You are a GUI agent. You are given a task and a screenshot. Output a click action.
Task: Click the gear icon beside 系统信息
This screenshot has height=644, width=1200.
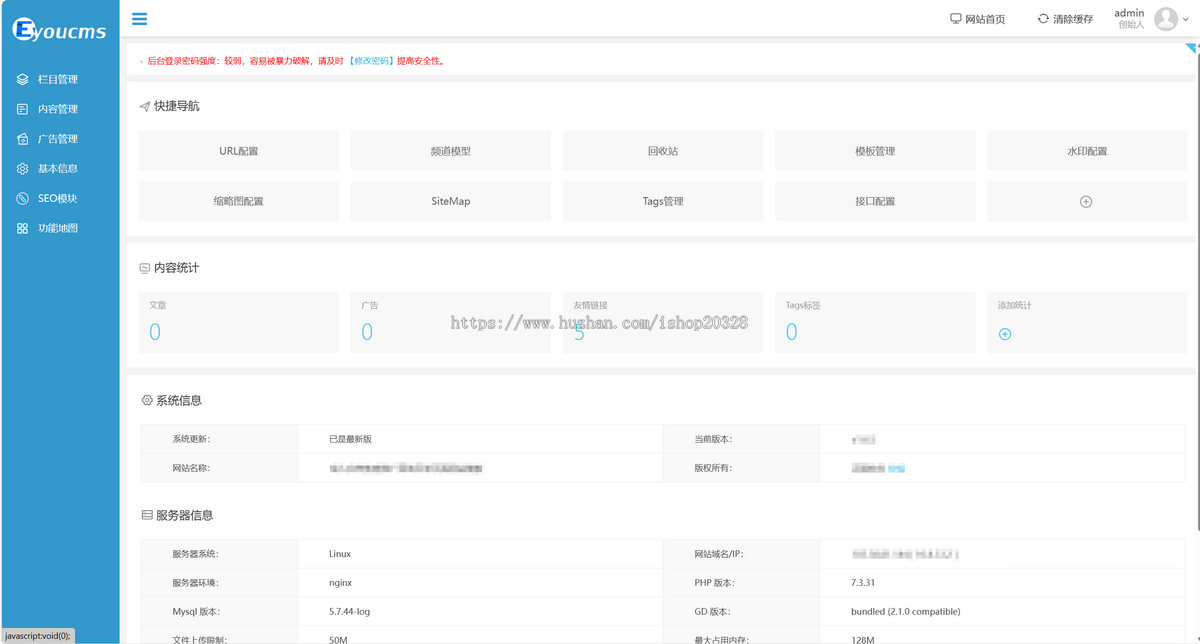[x=147, y=400]
